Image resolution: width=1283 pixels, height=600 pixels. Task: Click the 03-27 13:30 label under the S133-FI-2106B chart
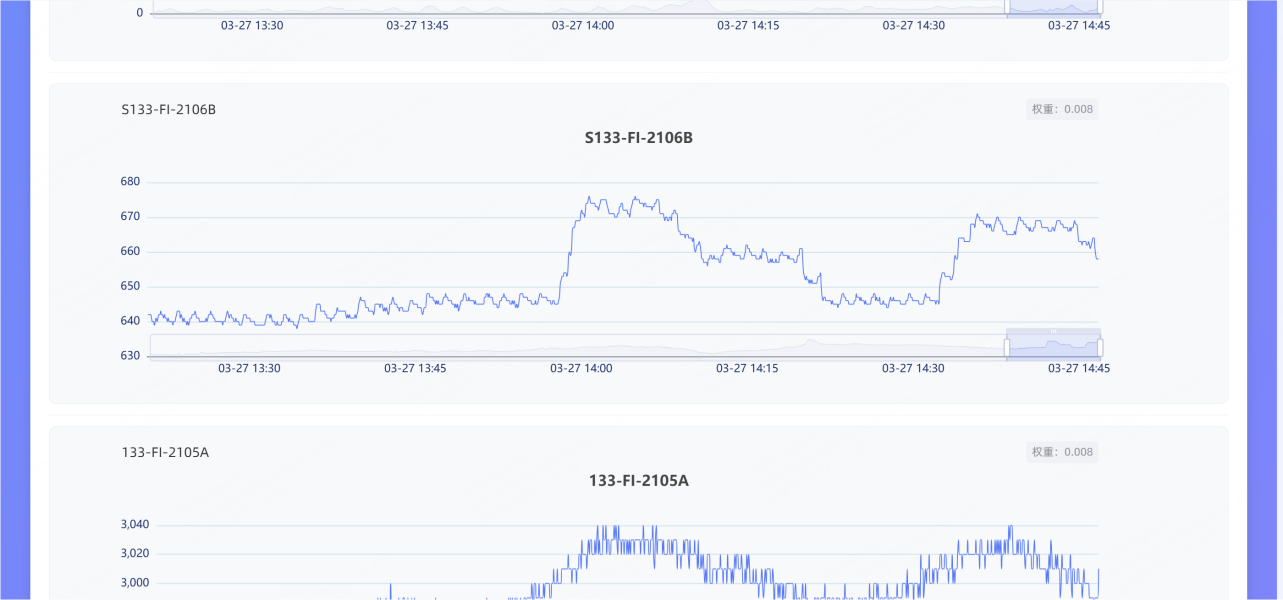point(249,368)
